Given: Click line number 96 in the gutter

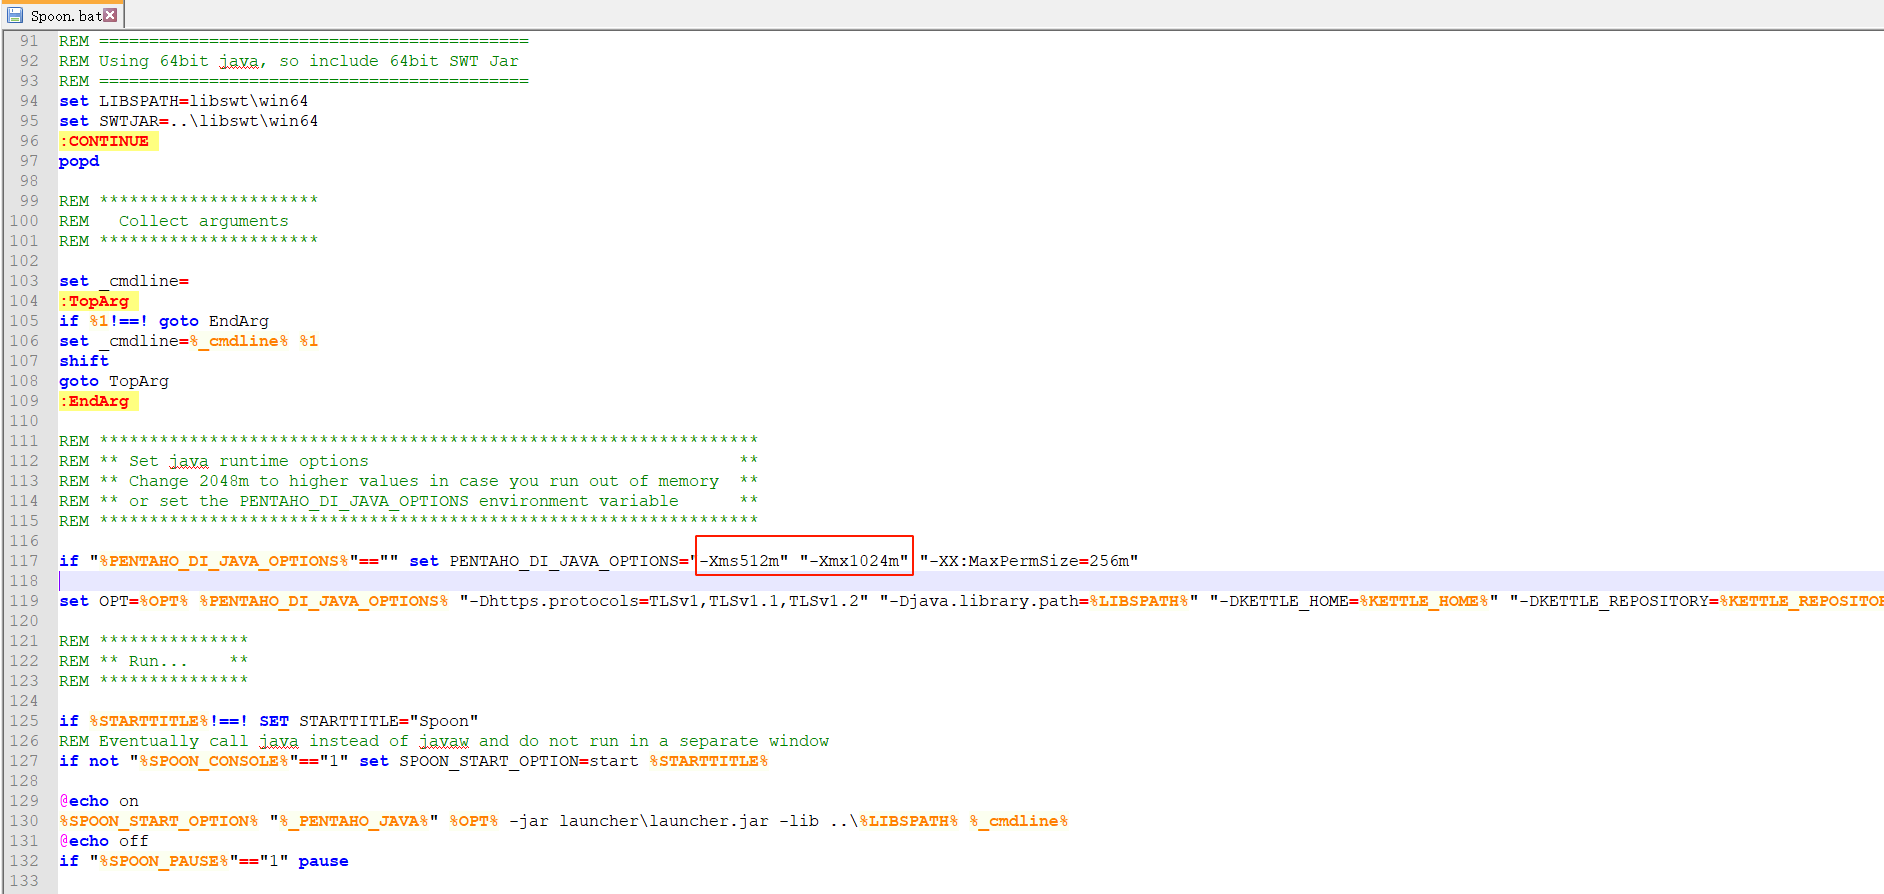Looking at the screenshot, I should [29, 141].
